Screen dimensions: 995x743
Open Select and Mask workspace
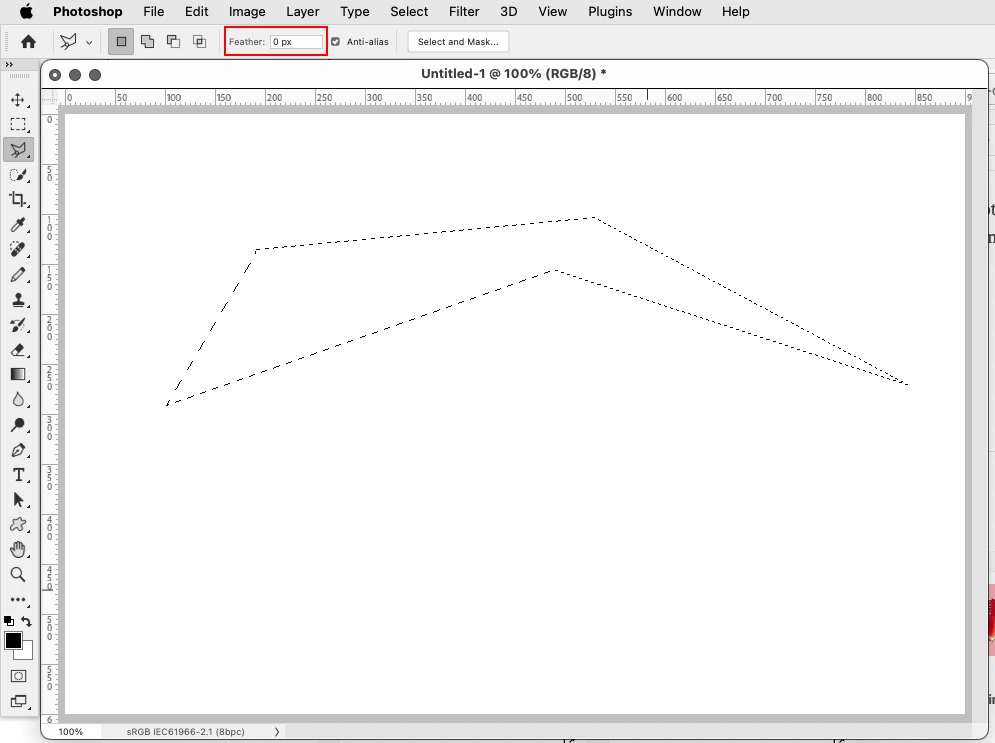(x=458, y=42)
